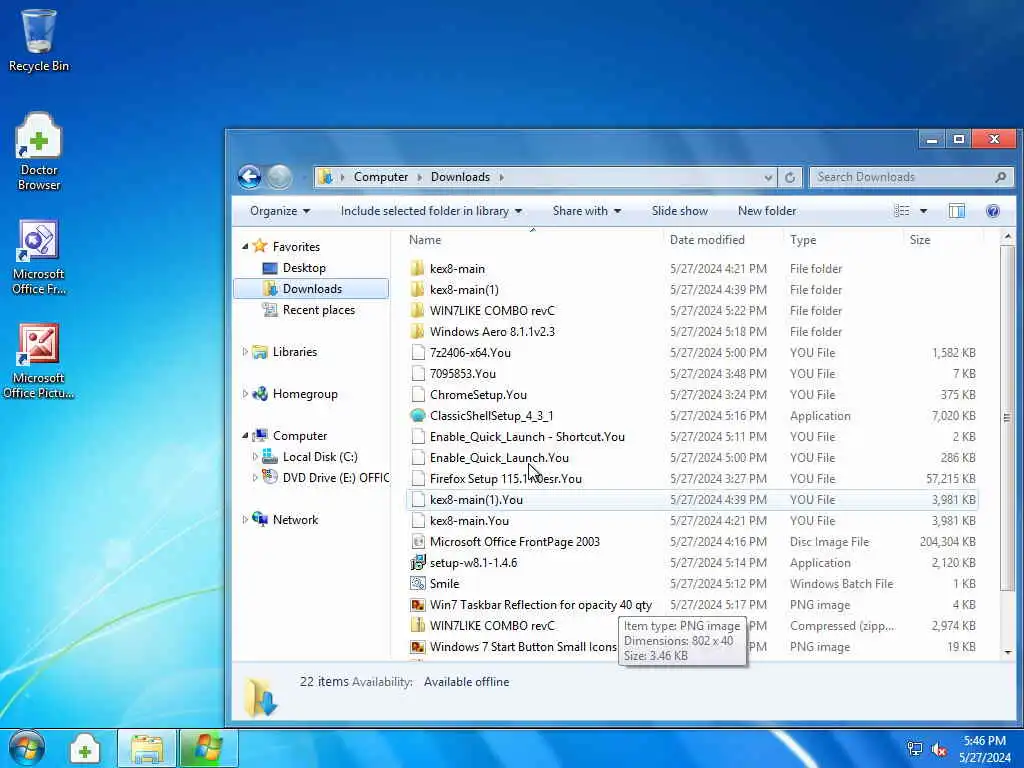The width and height of the screenshot is (1024, 768).
Task: Toggle the preview pane button
Action: 957,210
